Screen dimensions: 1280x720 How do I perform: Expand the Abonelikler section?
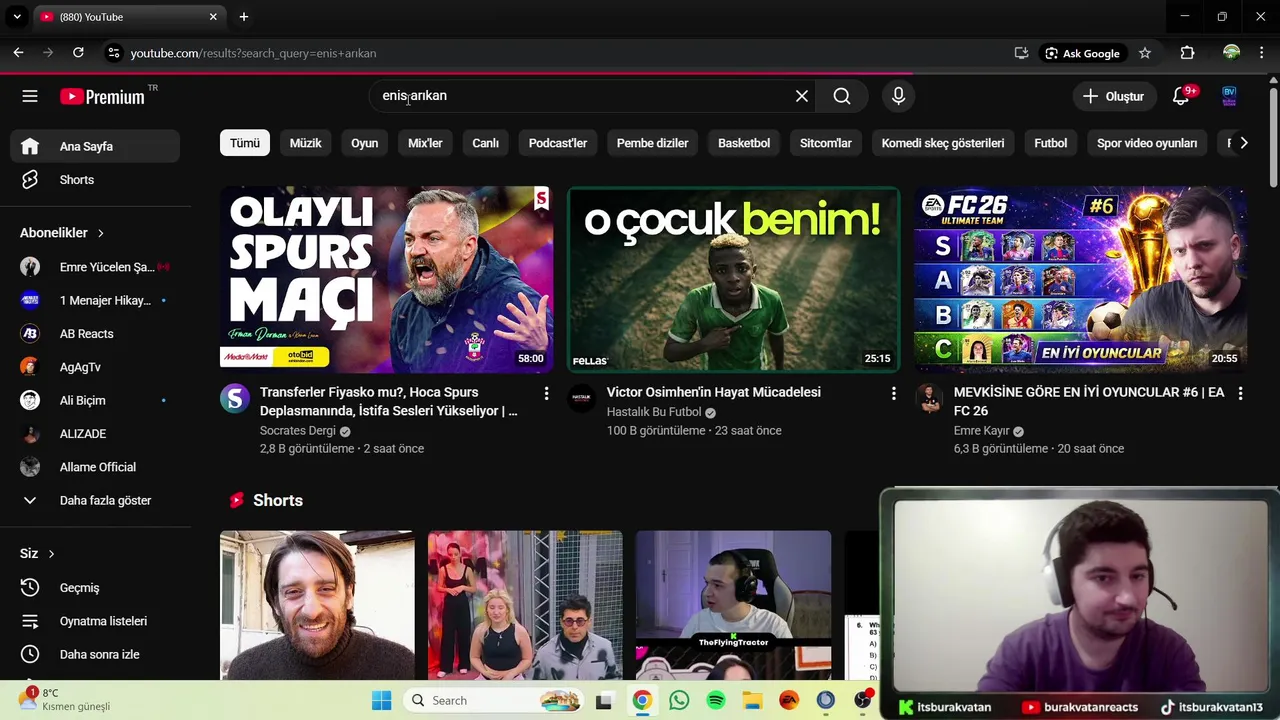[x=62, y=233]
